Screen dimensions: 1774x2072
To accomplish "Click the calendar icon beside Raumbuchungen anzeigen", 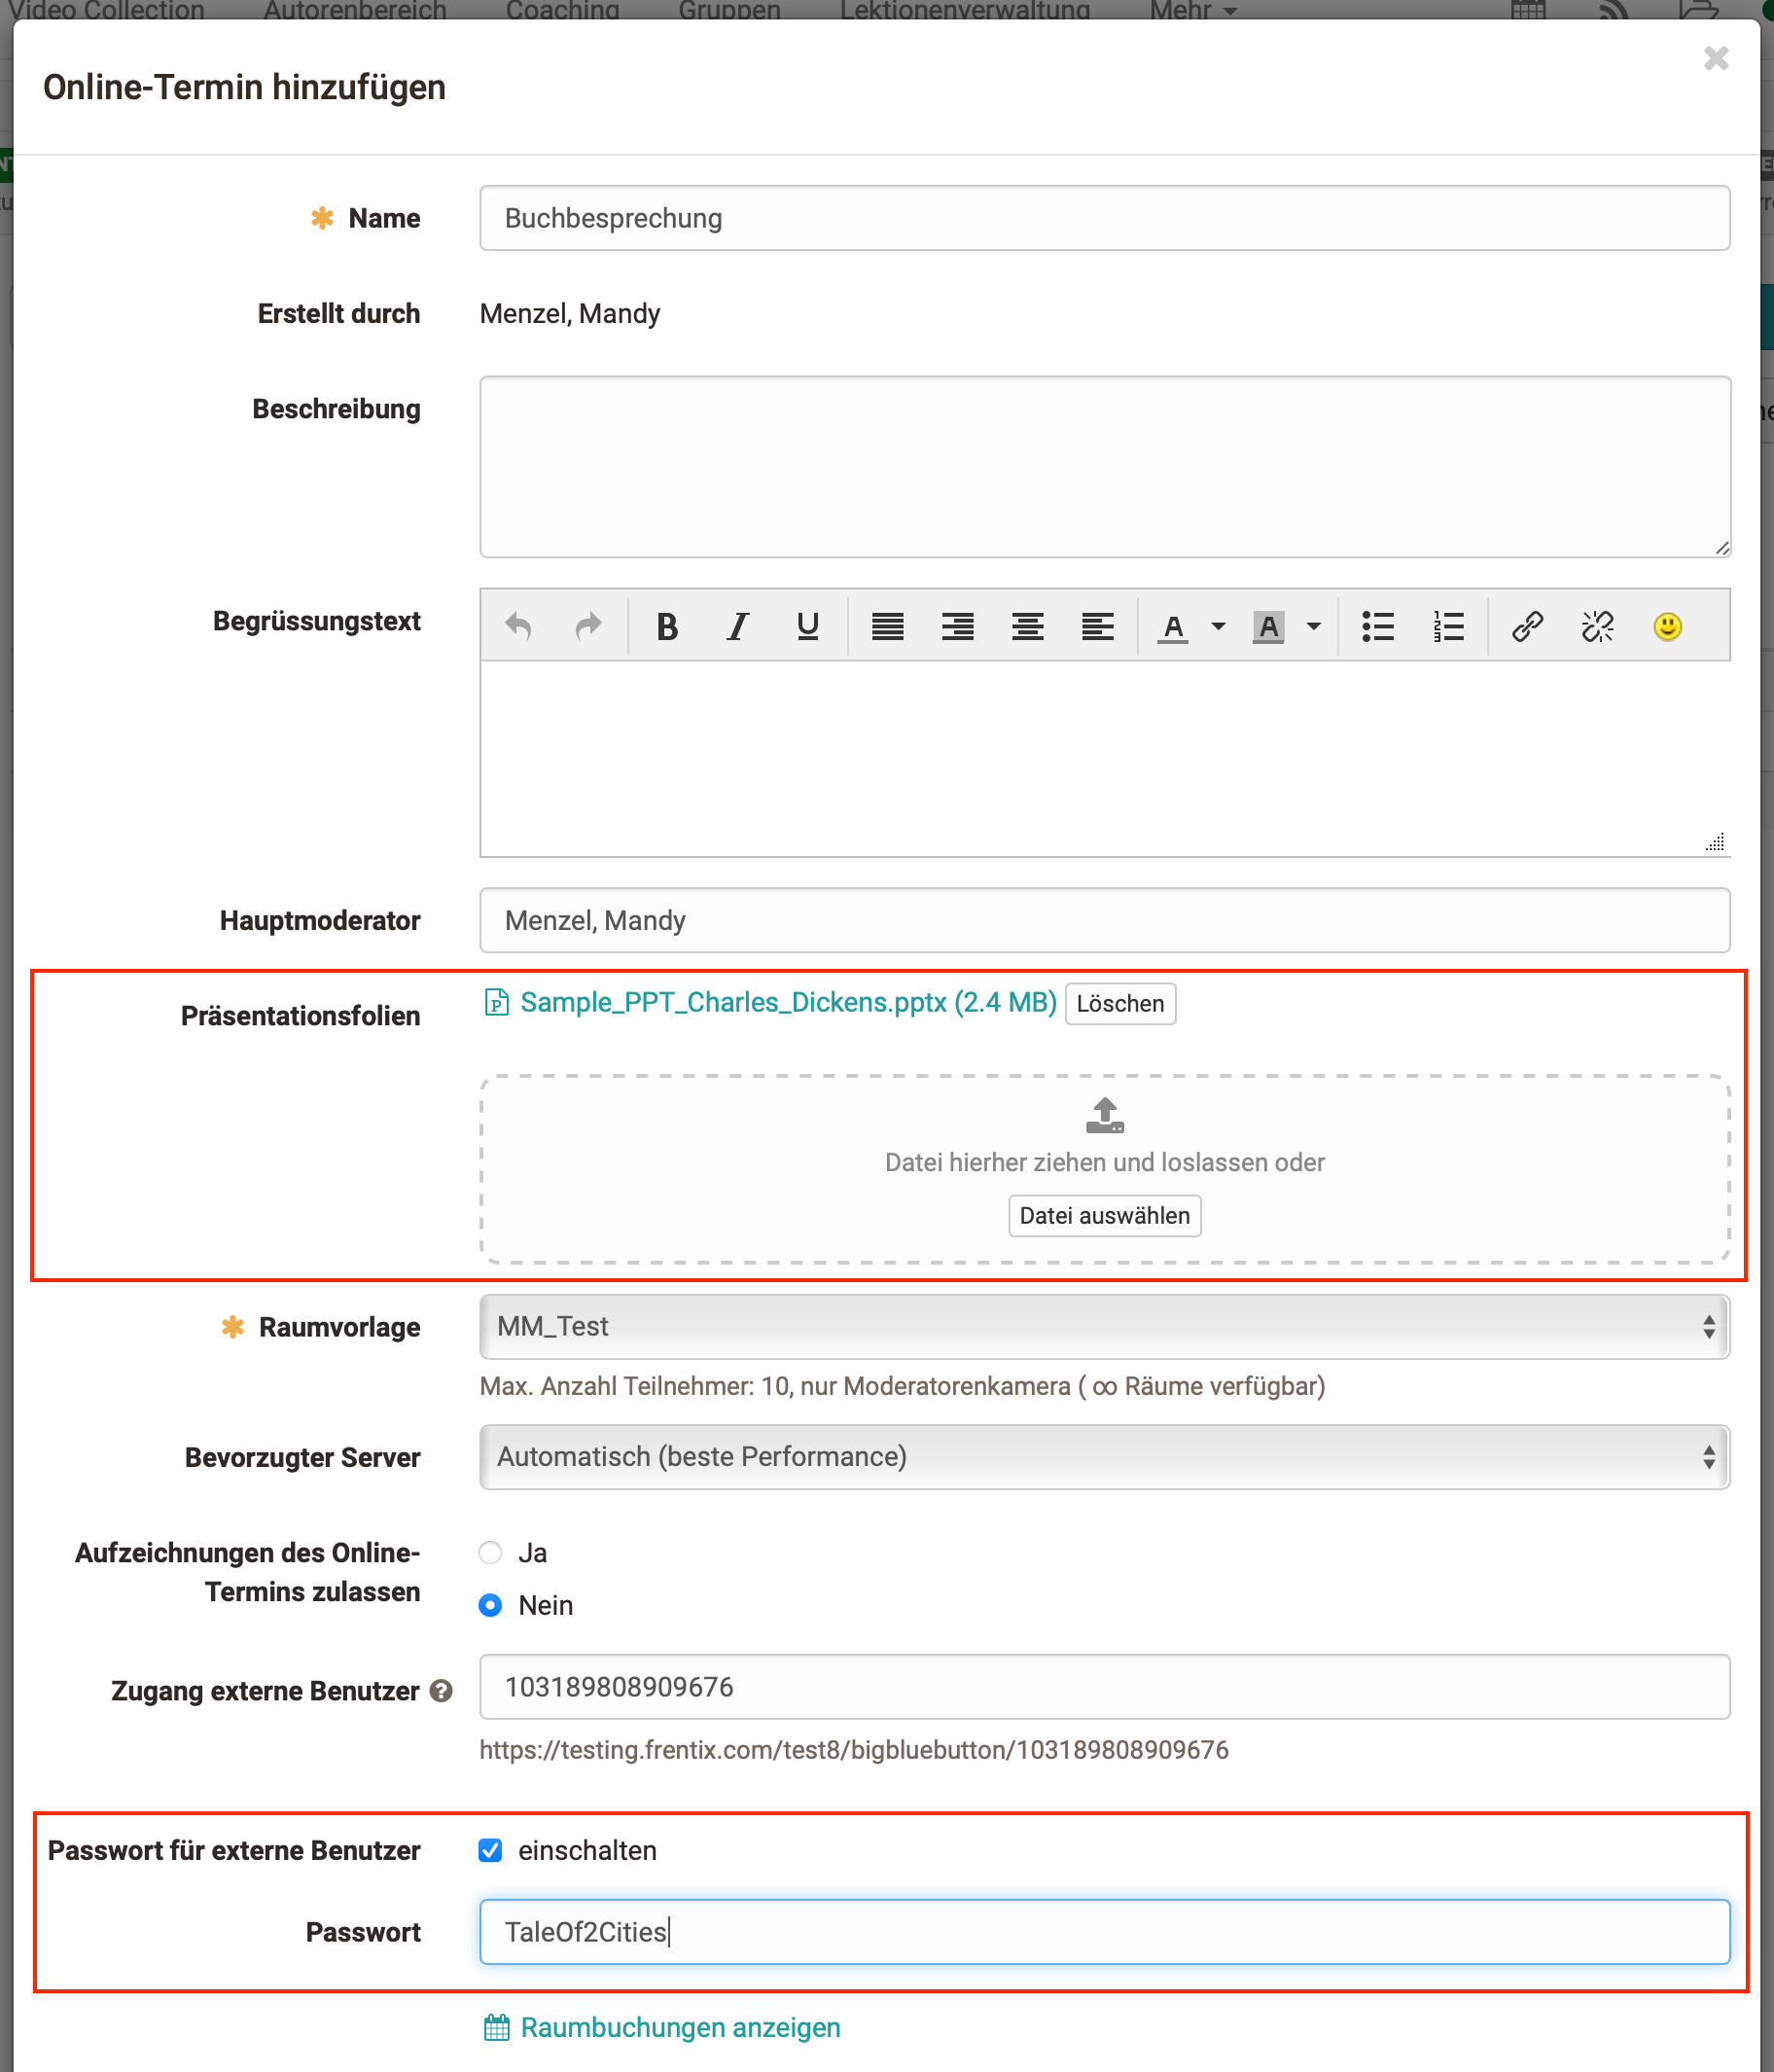I will (497, 2027).
